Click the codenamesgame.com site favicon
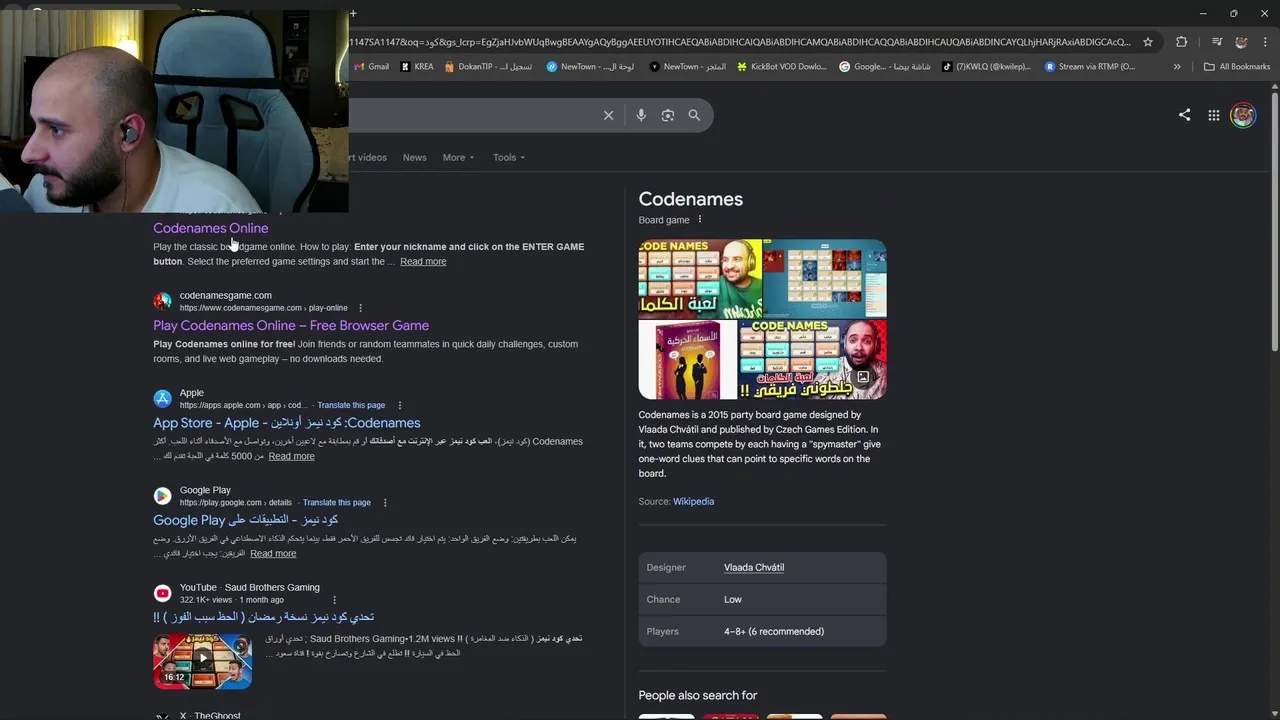 [x=162, y=301]
